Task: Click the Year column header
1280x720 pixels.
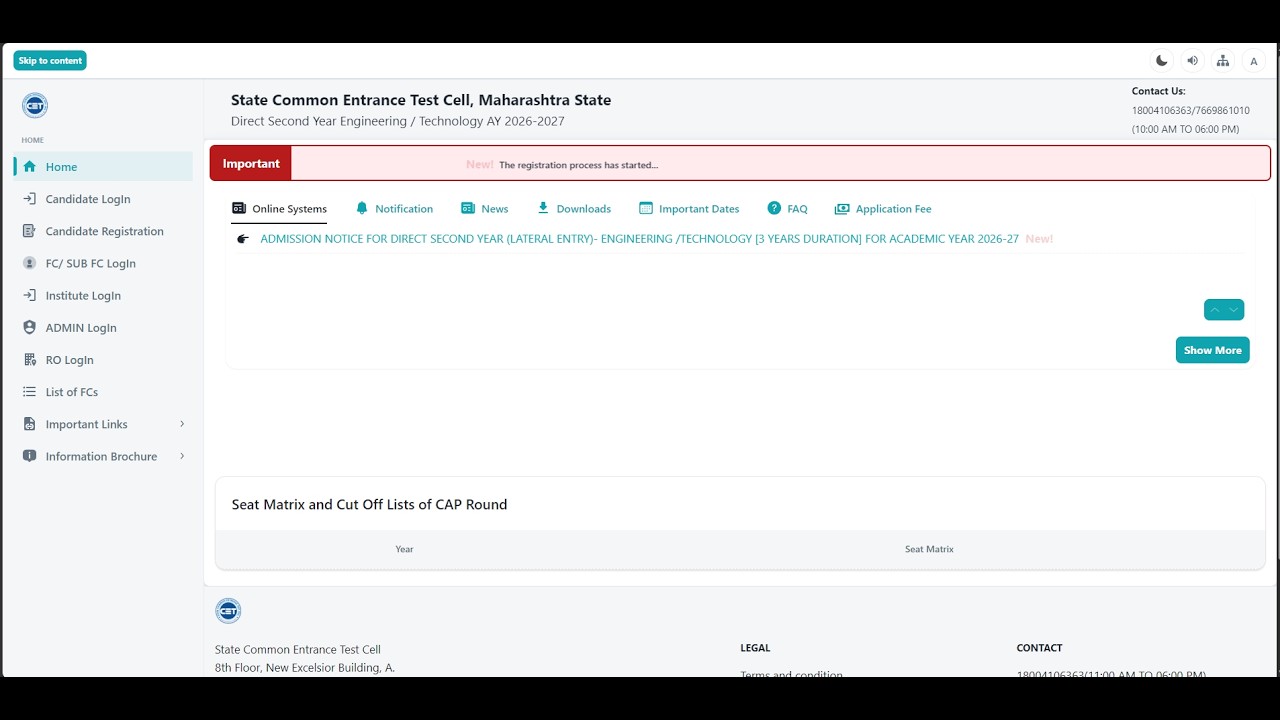Action: (x=404, y=549)
